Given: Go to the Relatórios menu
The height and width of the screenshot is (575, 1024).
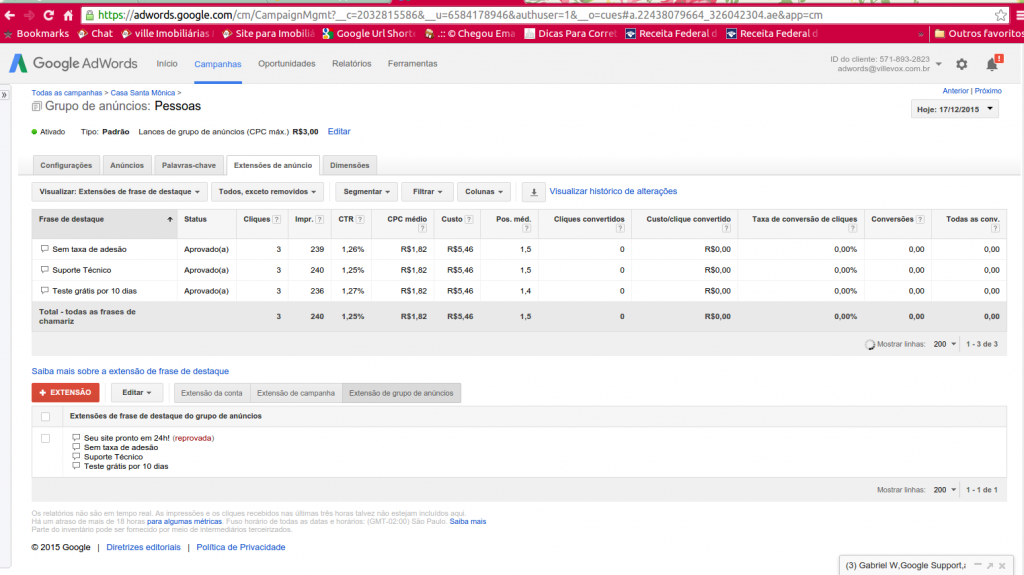Looking at the screenshot, I should [x=351, y=64].
